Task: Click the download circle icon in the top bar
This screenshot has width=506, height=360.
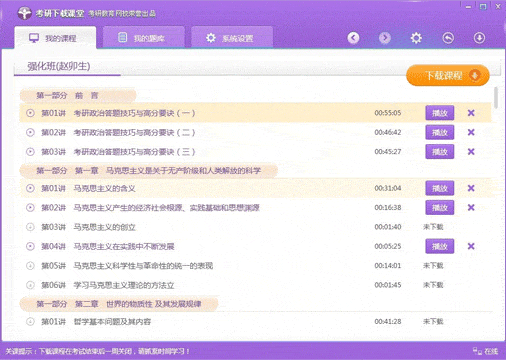Action: tap(479, 38)
